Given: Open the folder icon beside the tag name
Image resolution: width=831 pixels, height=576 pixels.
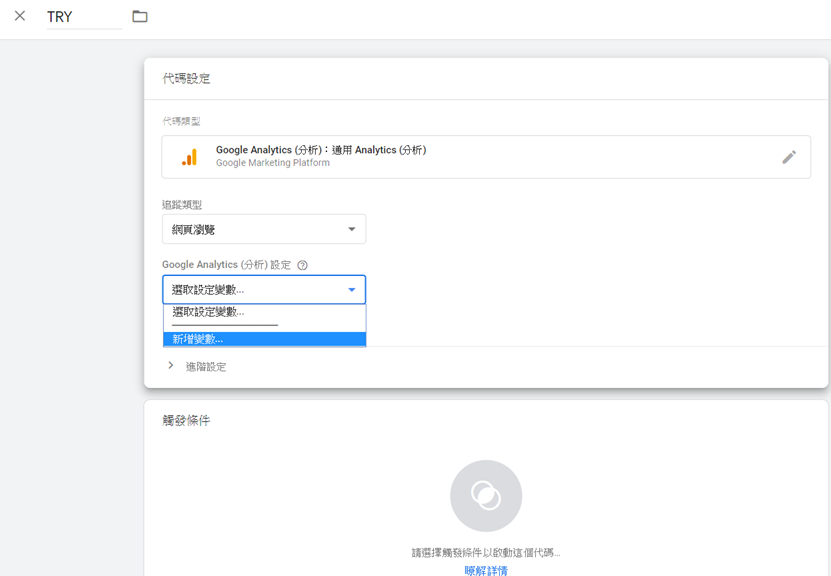Looking at the screenshot, I should point(140,16).
